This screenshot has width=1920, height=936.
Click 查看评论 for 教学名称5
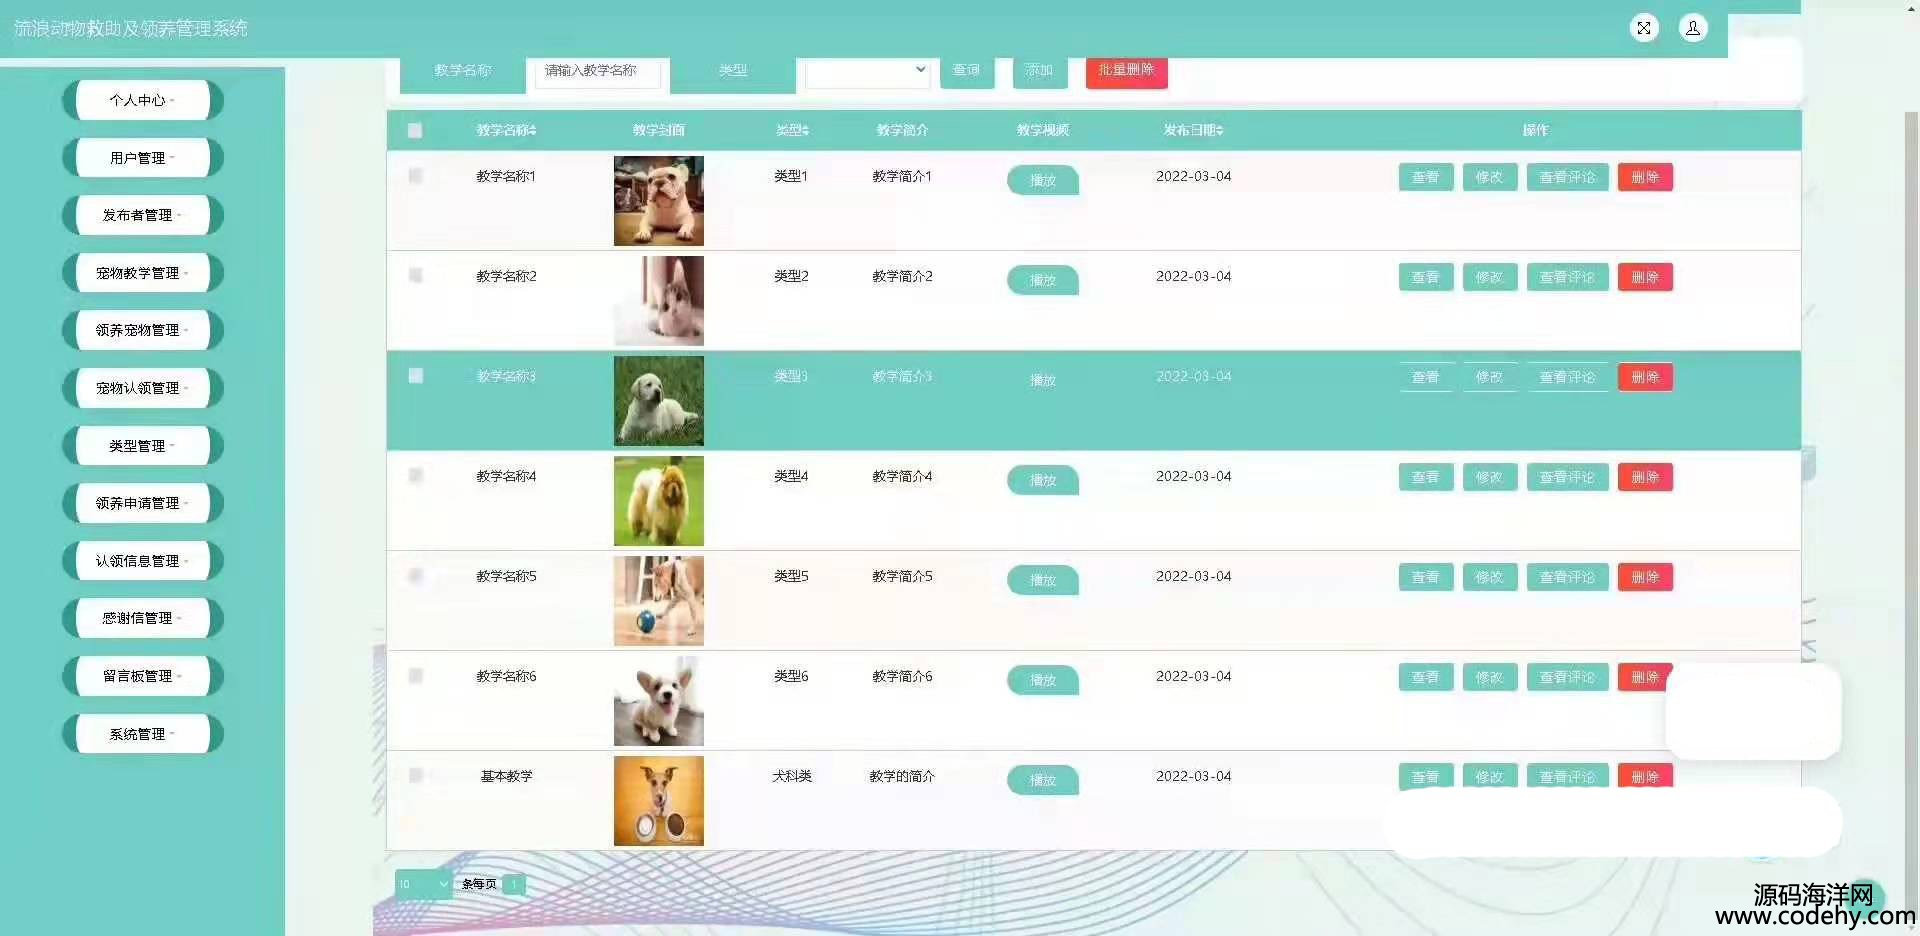1567,577
